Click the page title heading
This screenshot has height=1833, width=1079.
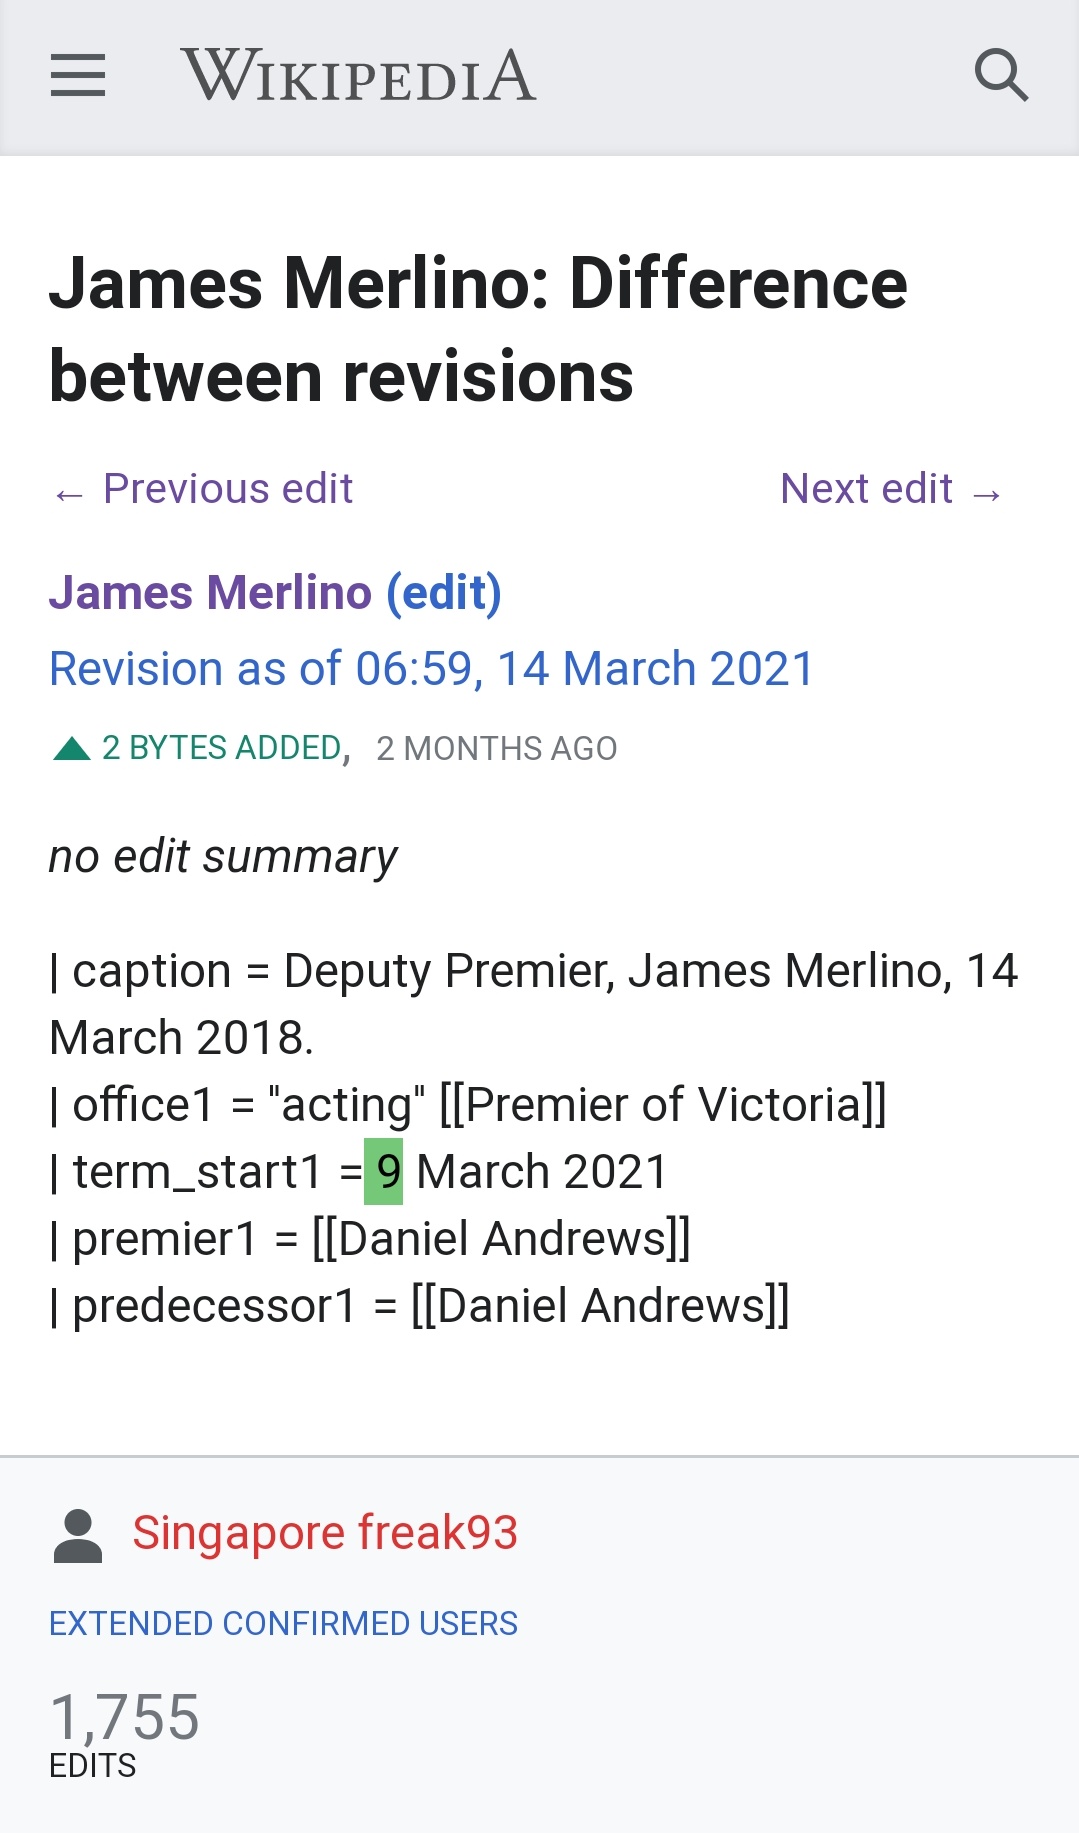(x=479, y=330)
